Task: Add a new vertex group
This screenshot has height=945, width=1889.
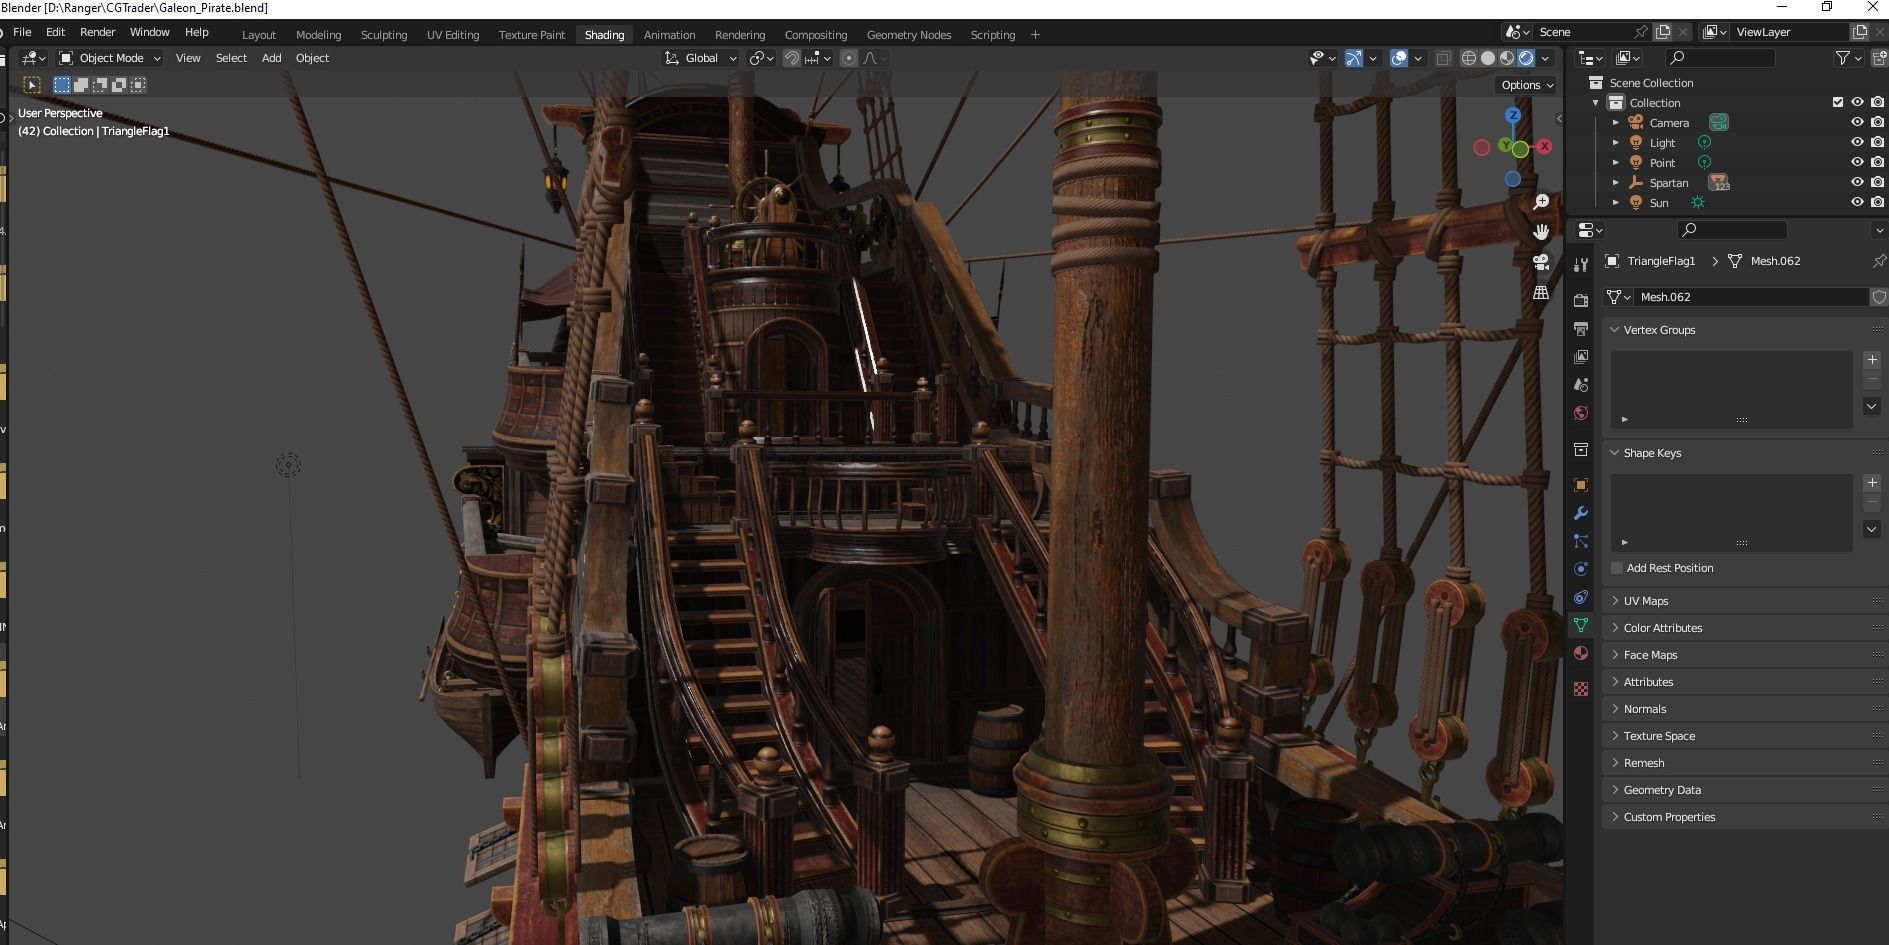Action: (x=1872, y=360)
